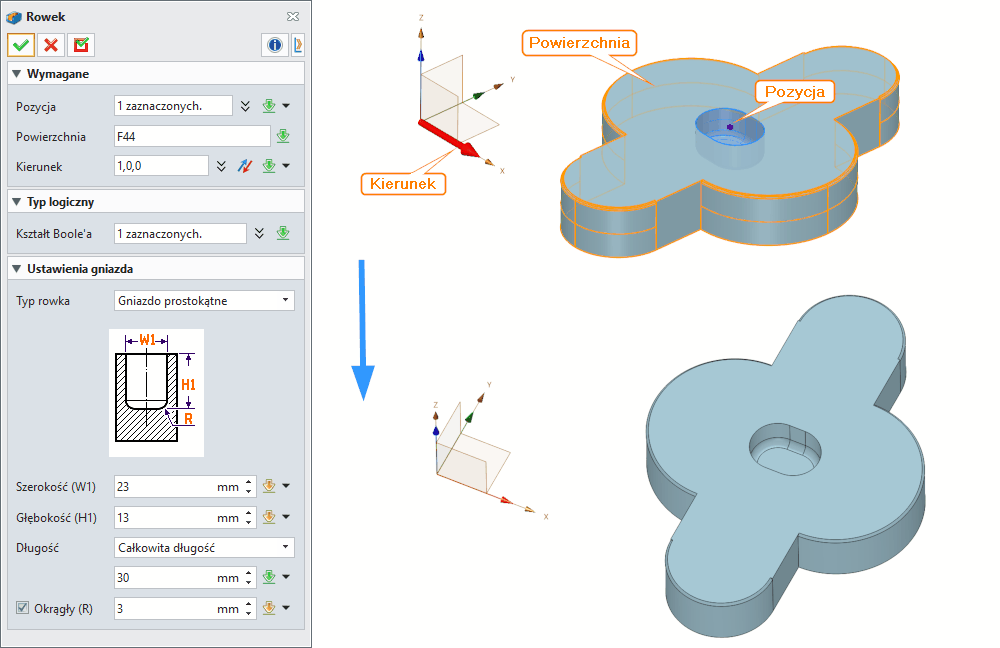Screen dimensions: 1000x648
Task: Click the Kierunek field with value 1,0,0
Action: click(160, 166)
